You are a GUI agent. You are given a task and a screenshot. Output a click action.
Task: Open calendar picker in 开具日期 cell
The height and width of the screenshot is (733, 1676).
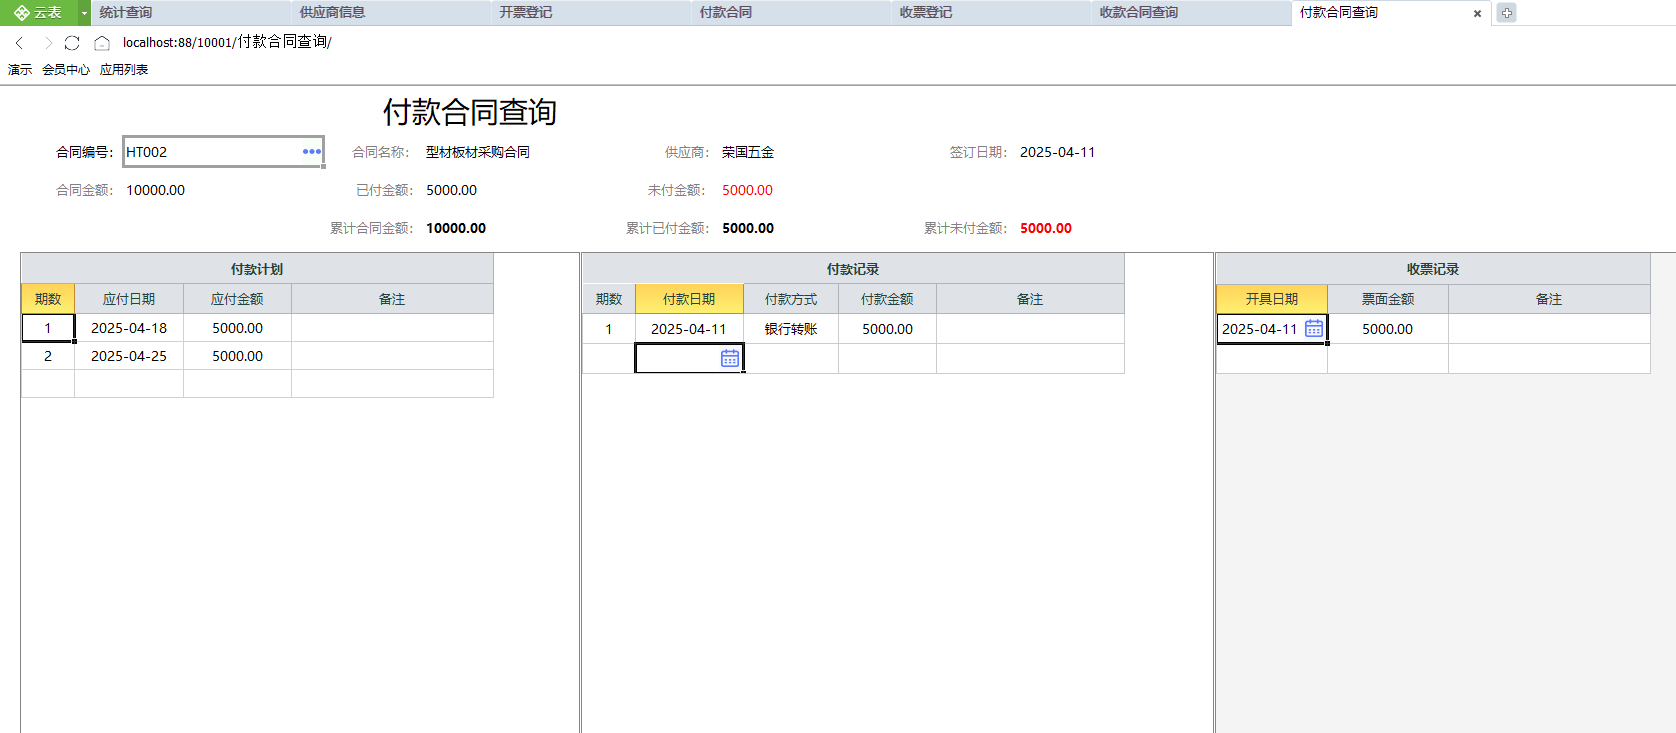pyautogui.click(x=1314, y=328)
